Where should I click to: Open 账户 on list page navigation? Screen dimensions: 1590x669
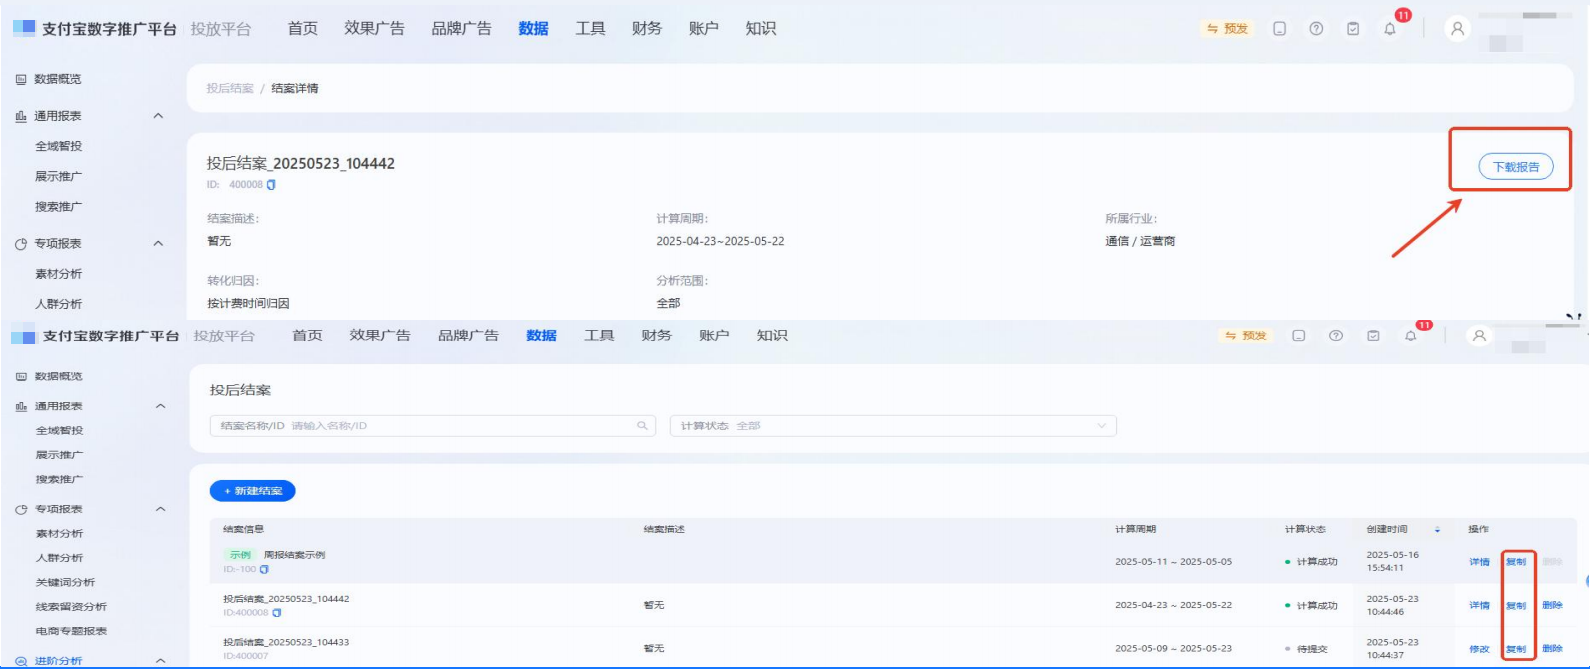point(714,336)
